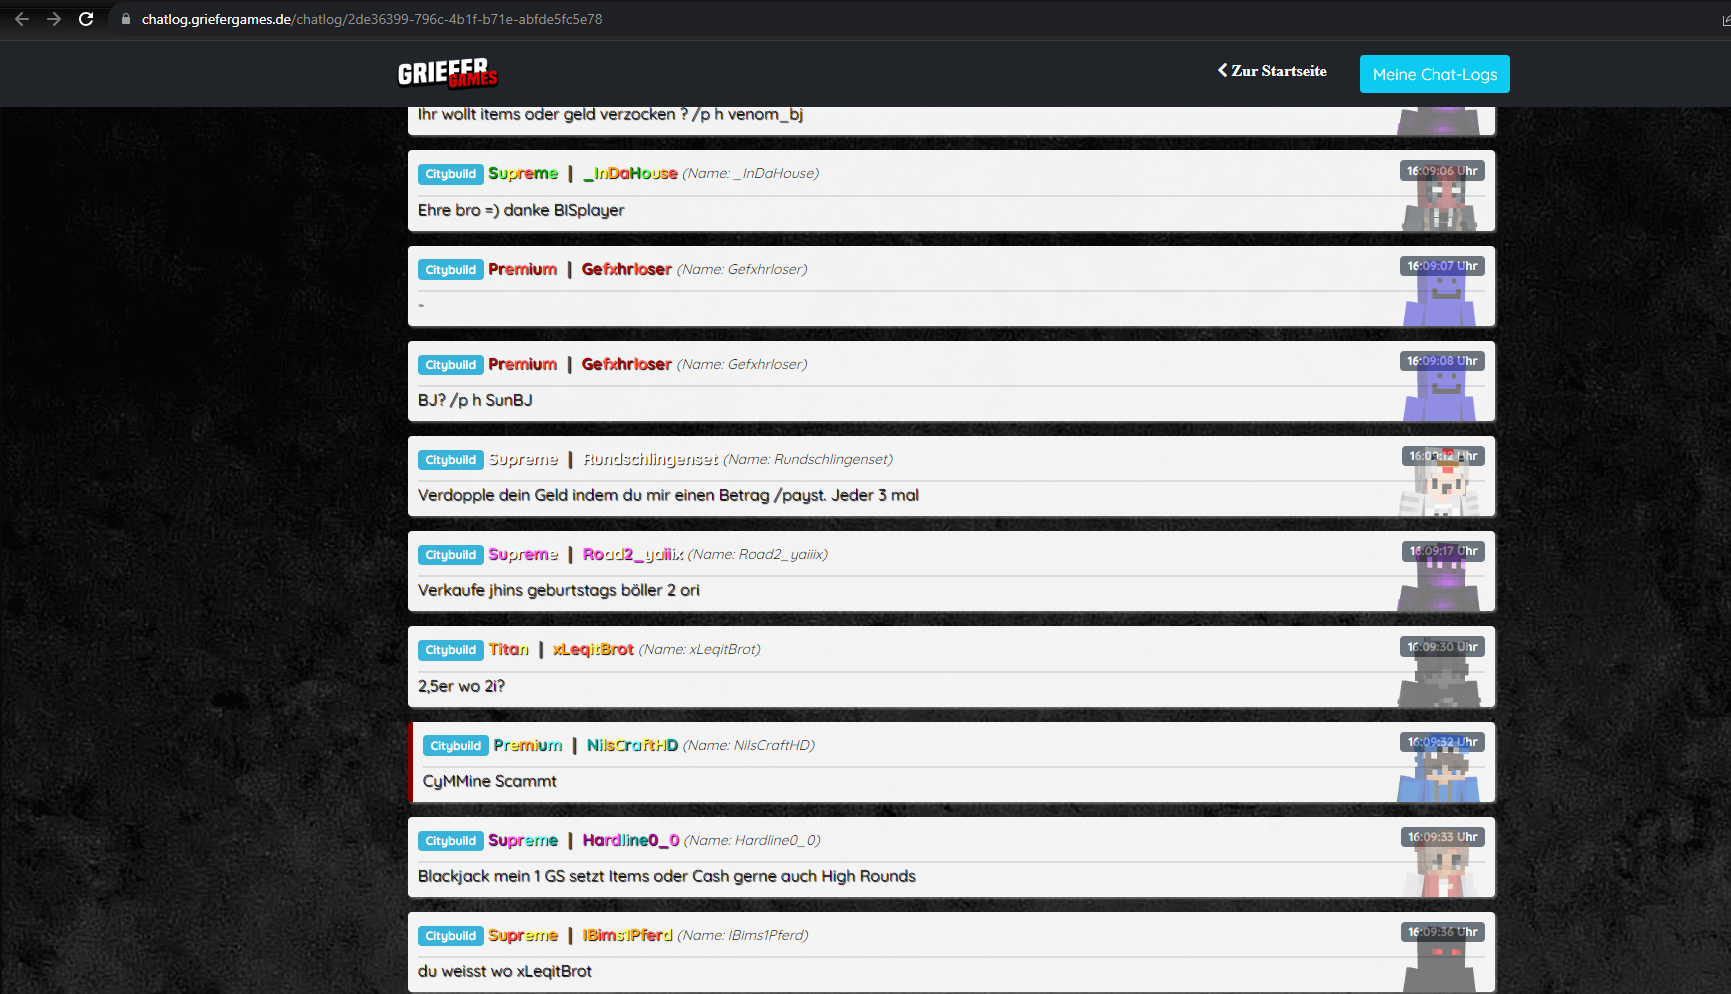Open Meine Chat-Logs button
Viewport: 1731px width, 994px height.
(x=1434, y=74)
